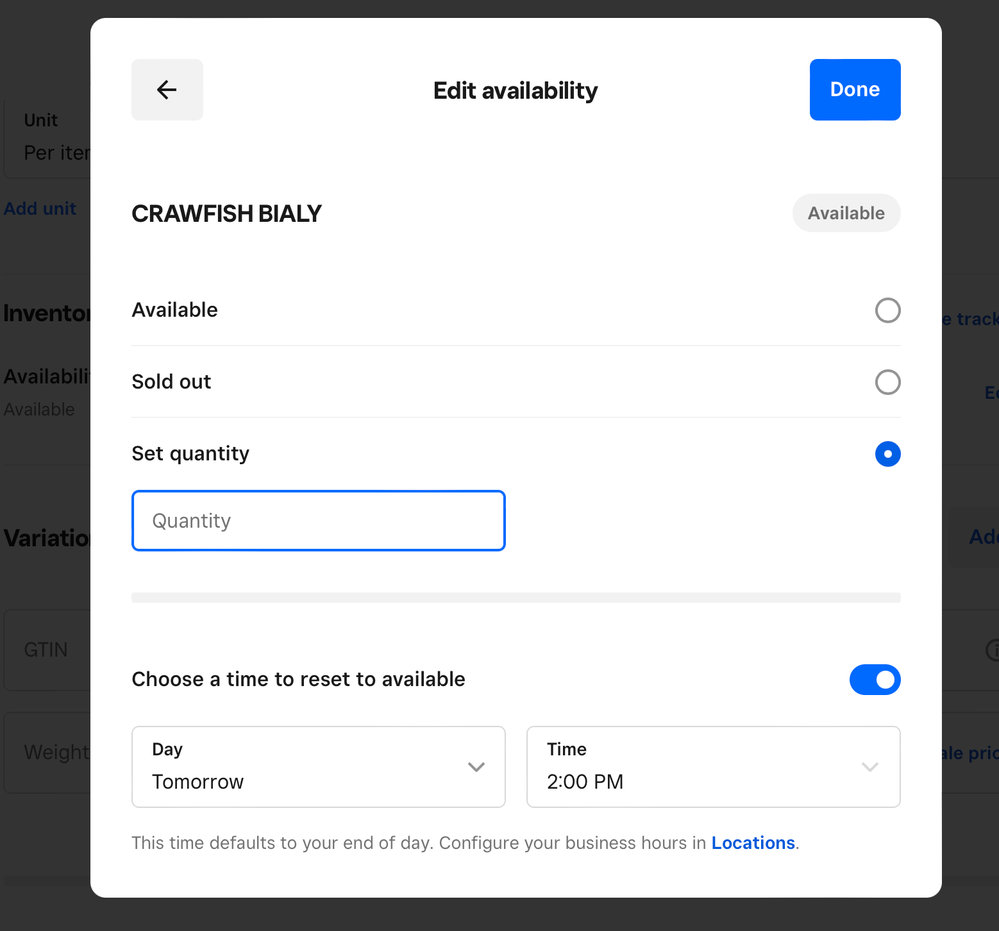This screenshot has height=931, width=999.
Task: Click the Add unit link
Action: click(40, 209)
